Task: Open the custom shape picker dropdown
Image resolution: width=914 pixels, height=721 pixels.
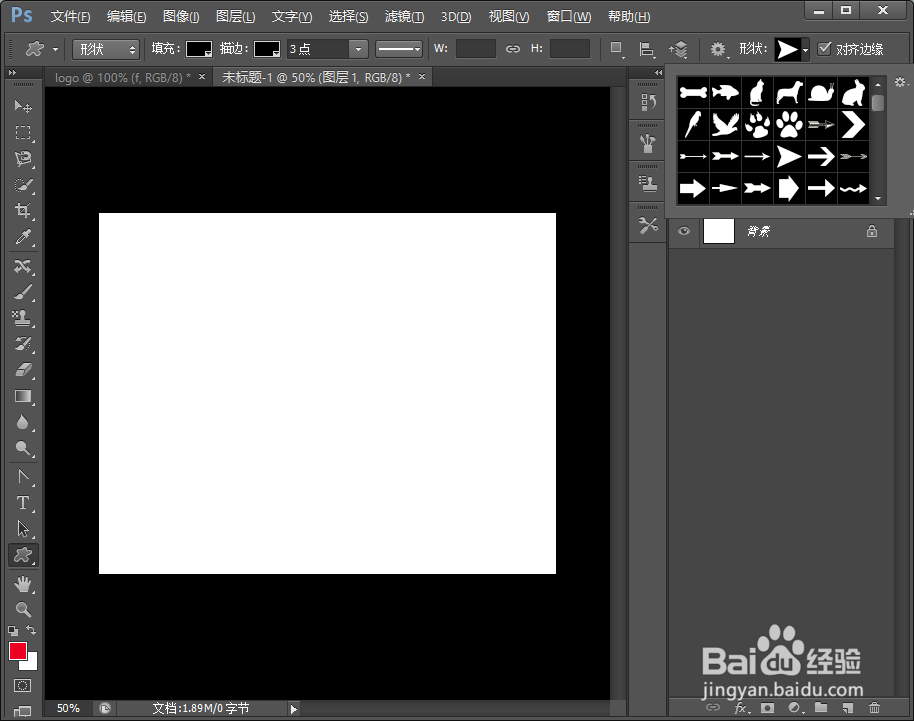Action: (x=805, y=50)
